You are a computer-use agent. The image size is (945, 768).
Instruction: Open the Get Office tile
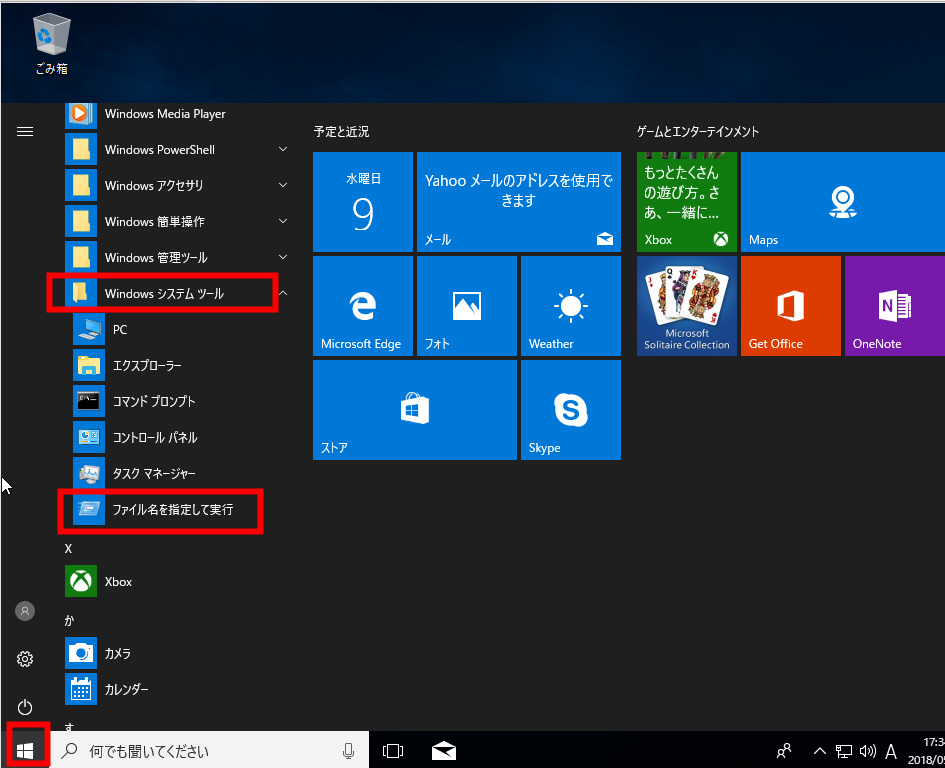[x=791, y=306]
